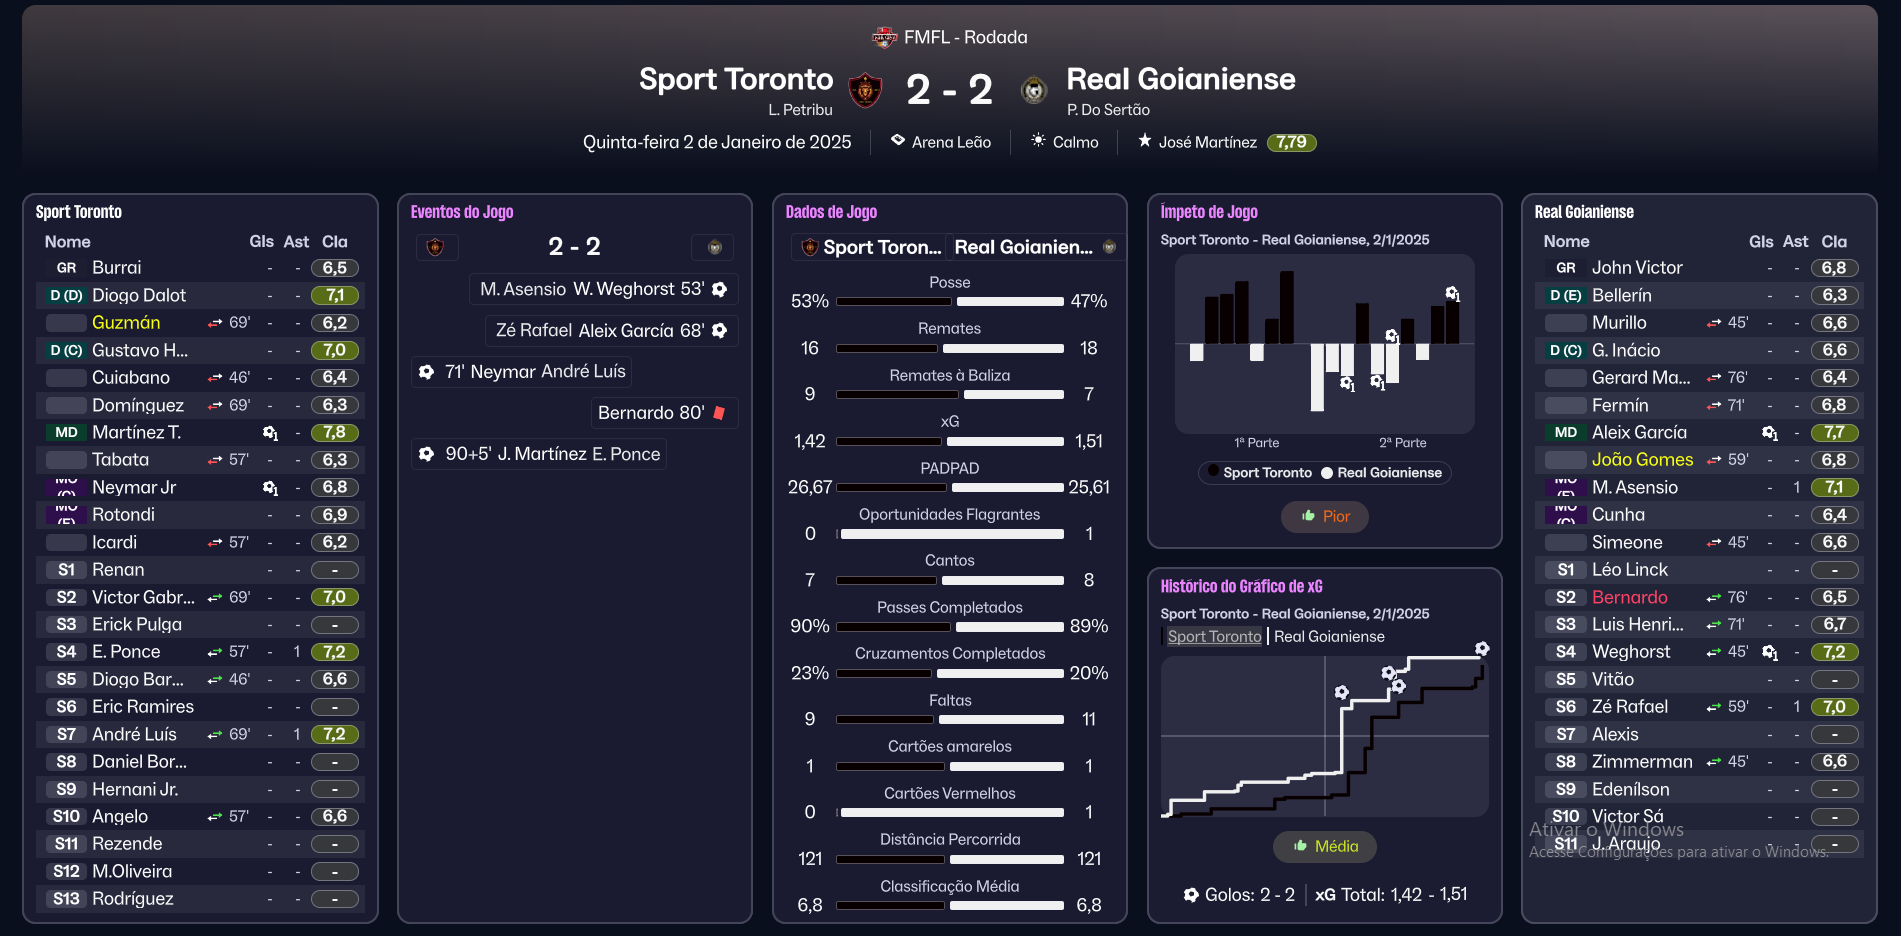
Task: Toggle Real Goianiense series in momentum legend
Action: point(1381,473)
